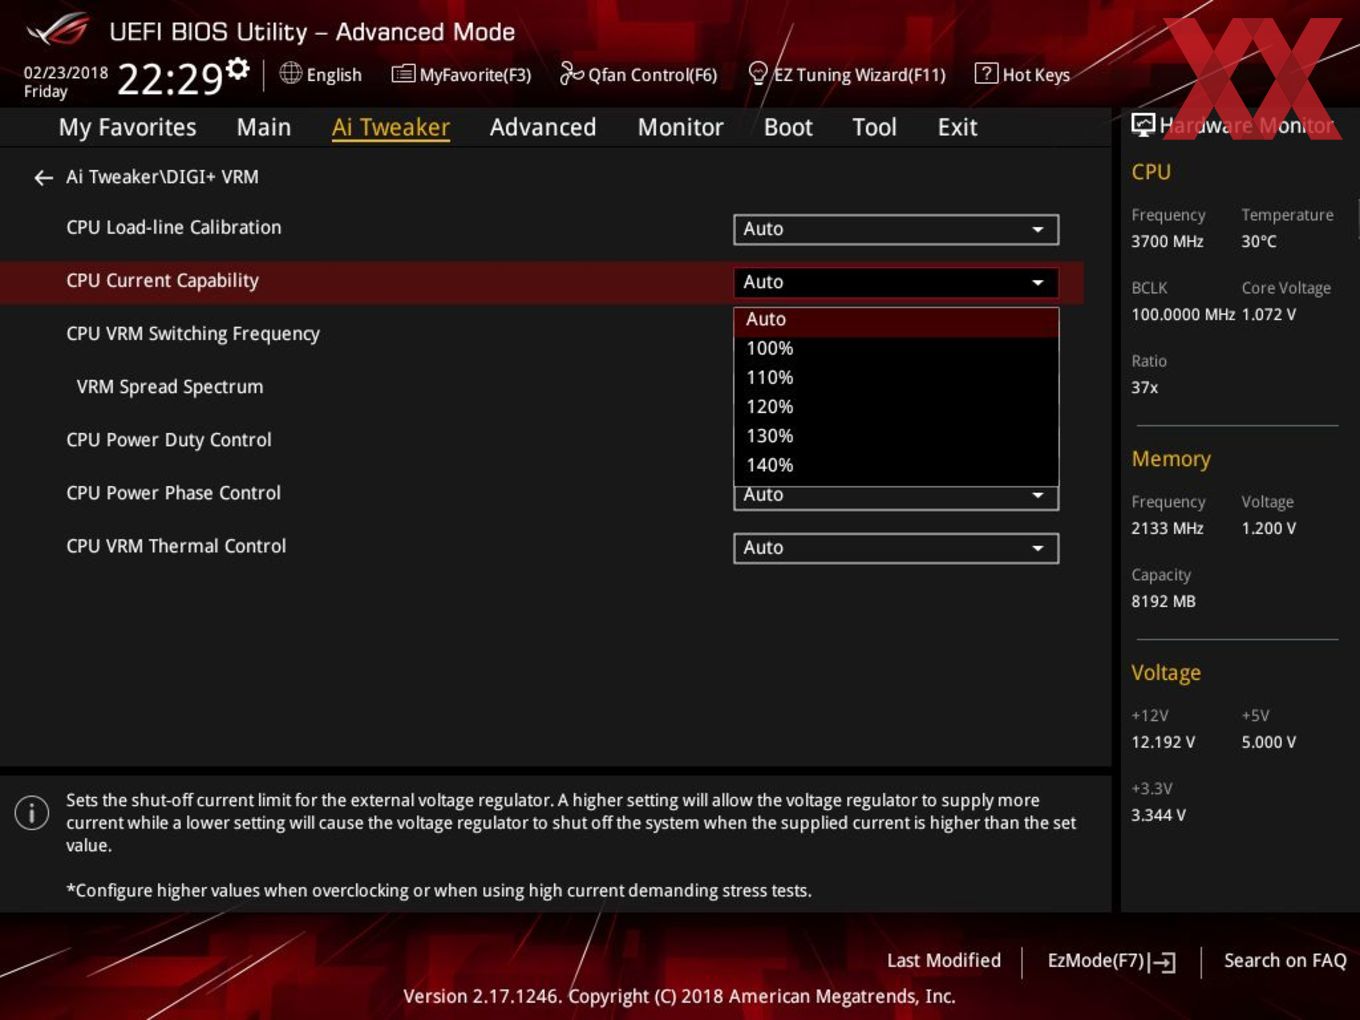Open the Advanced tab

click(543, 127)
